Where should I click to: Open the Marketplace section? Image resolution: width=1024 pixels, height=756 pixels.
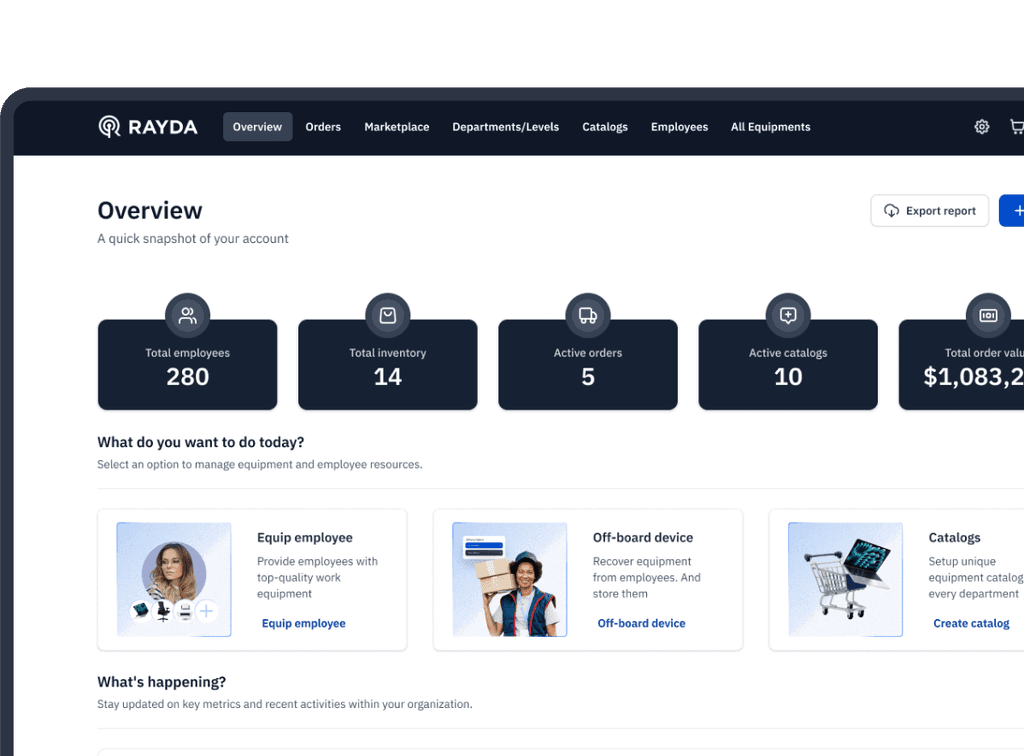[x=396, y=127]
